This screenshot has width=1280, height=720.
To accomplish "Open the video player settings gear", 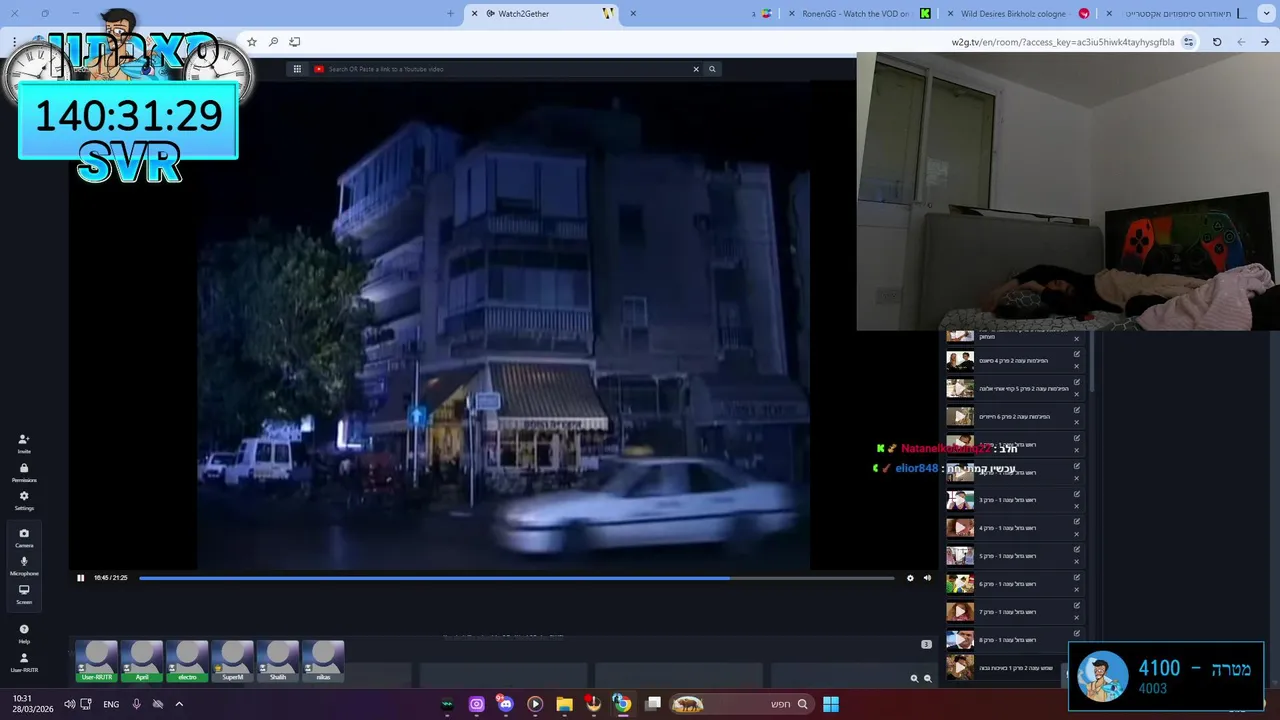I will point(910,578).
